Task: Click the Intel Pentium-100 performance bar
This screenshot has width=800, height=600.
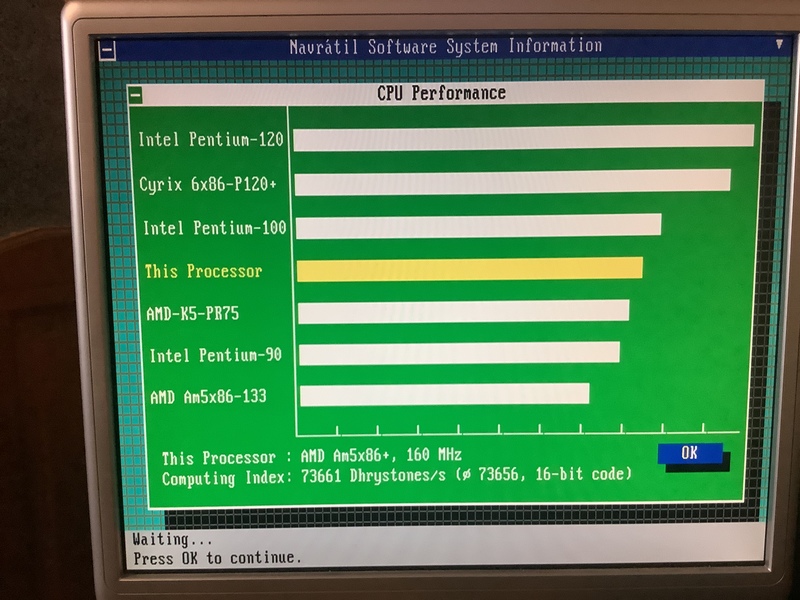Action: 479,227
